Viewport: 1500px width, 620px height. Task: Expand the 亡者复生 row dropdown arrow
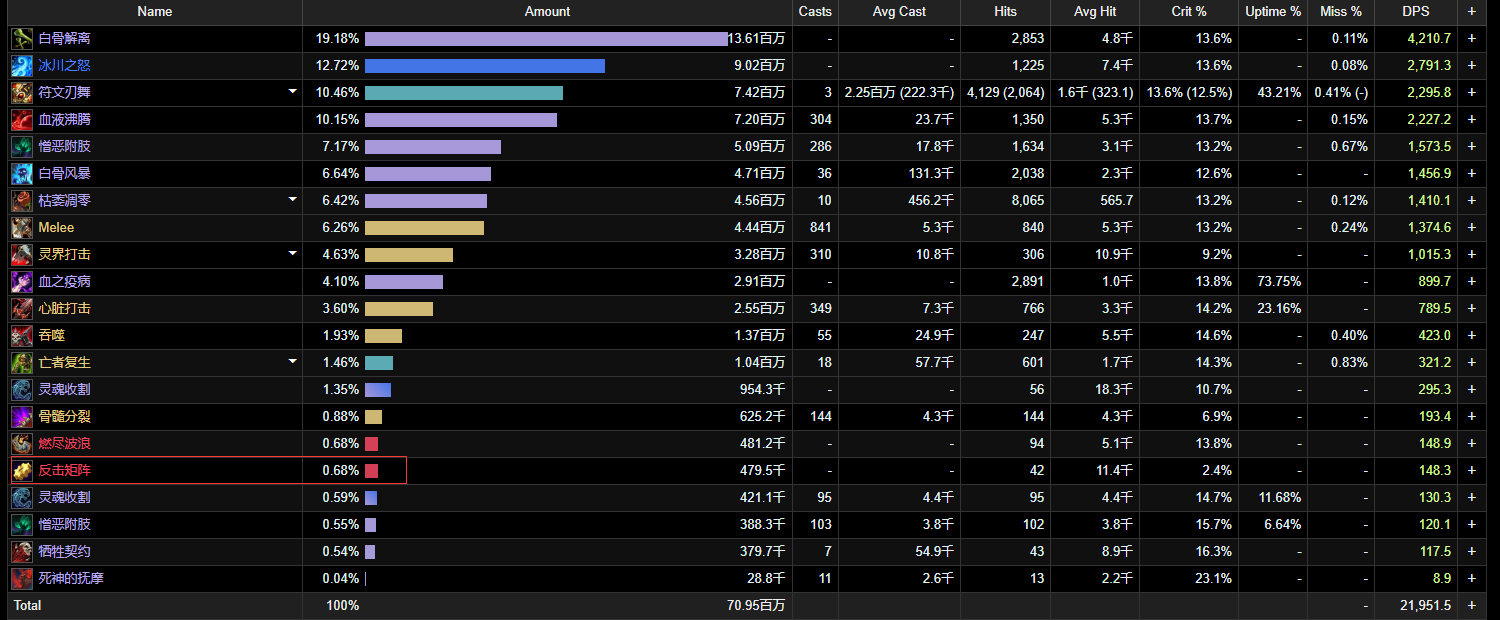(292, 362)
